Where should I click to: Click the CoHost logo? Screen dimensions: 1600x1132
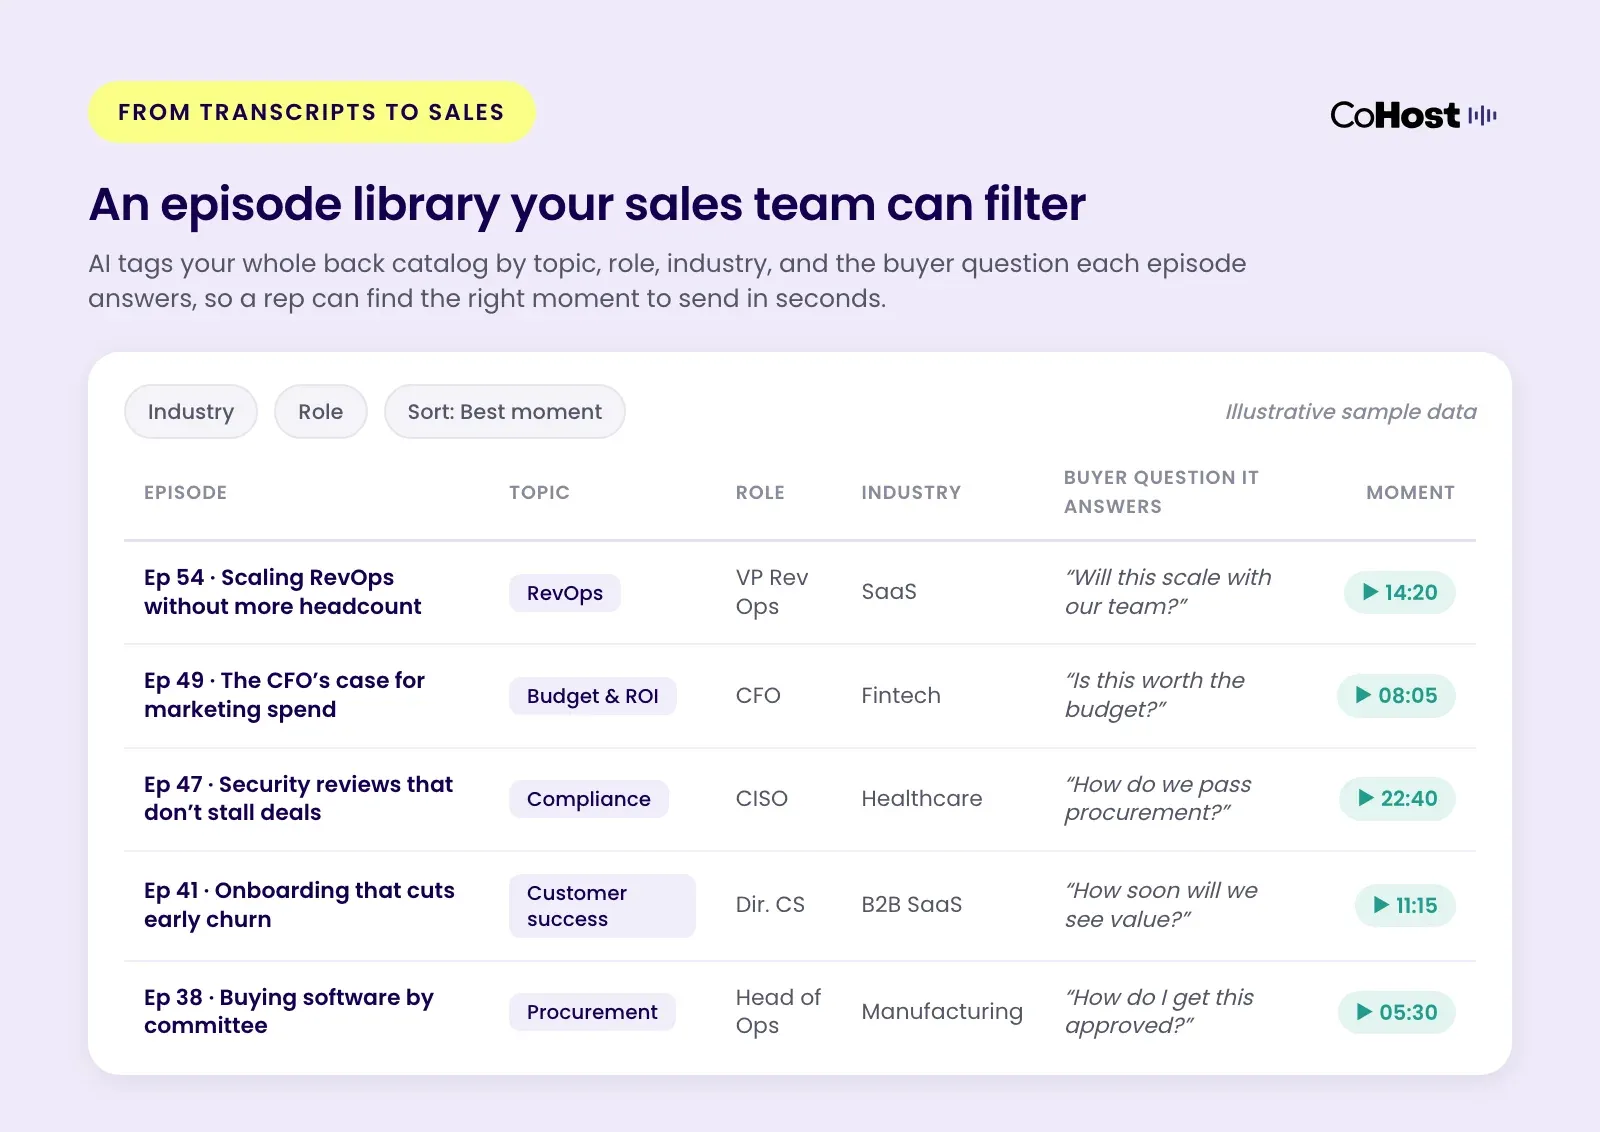(1413, 115)
